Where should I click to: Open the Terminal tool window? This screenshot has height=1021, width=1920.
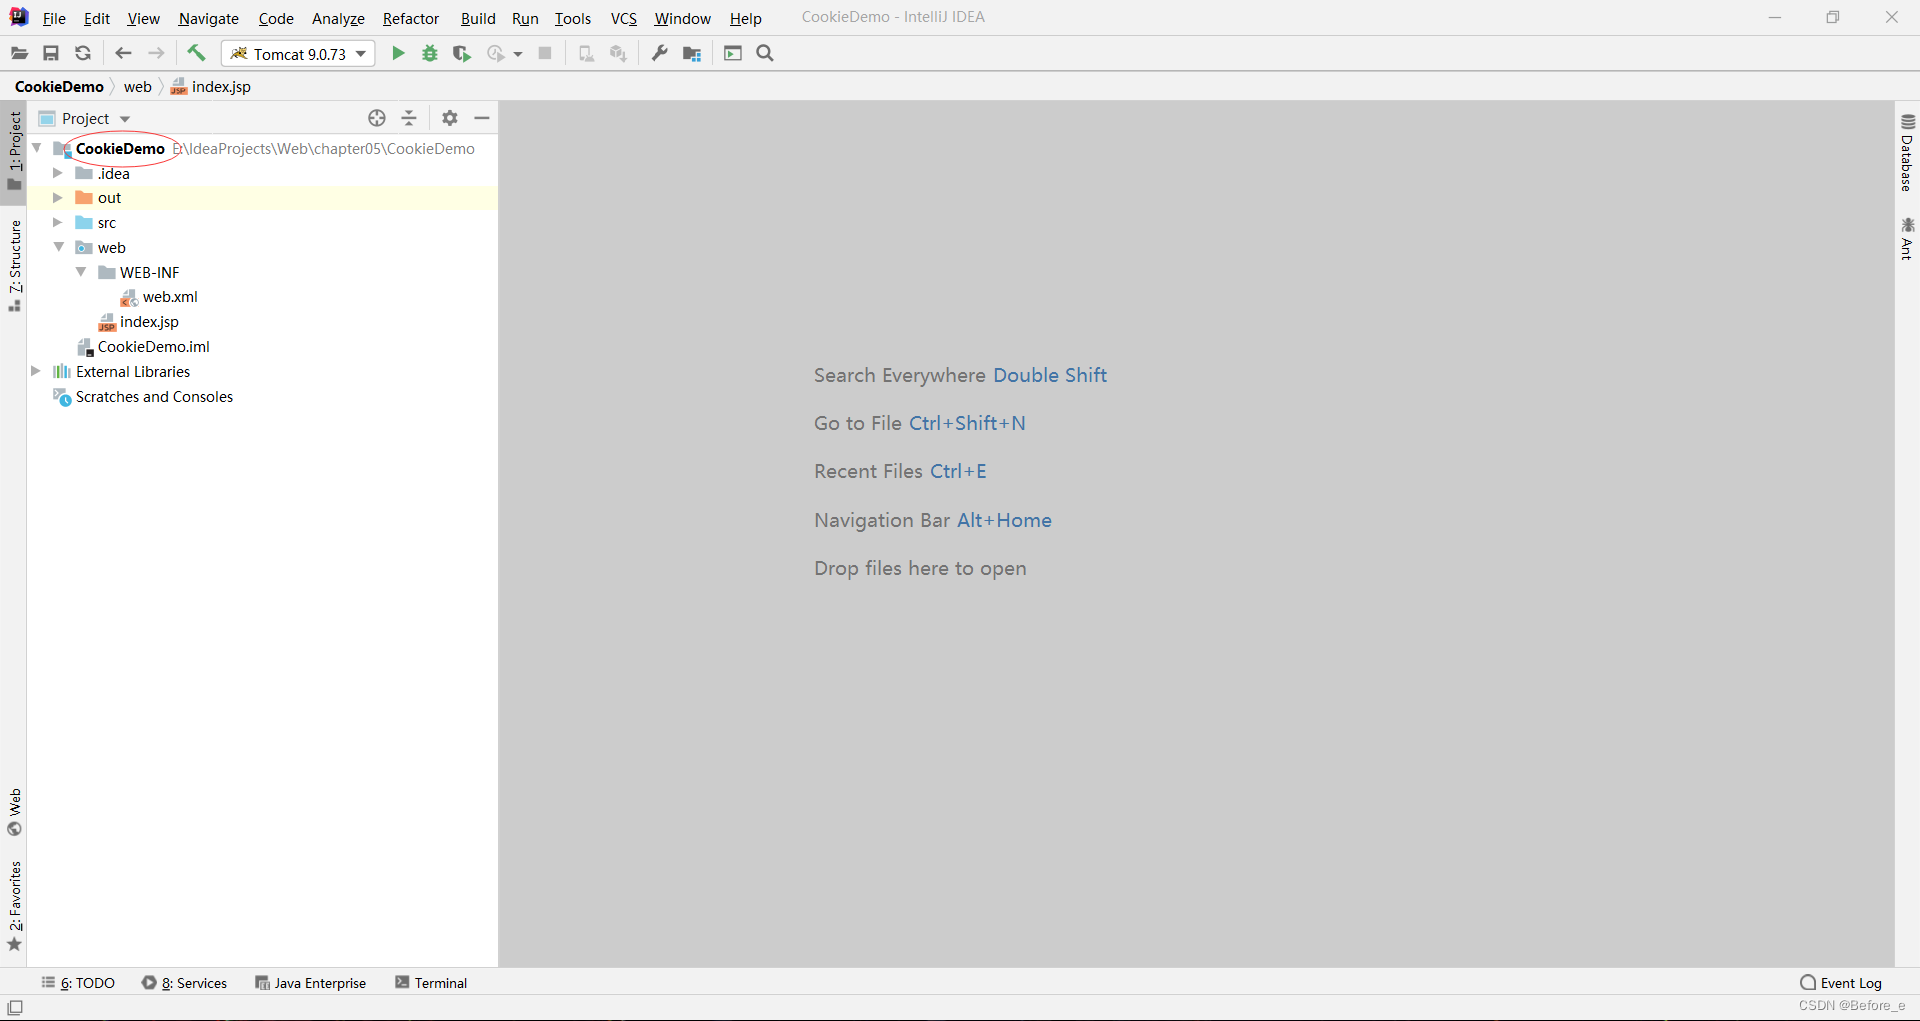[x=431, y=983]
